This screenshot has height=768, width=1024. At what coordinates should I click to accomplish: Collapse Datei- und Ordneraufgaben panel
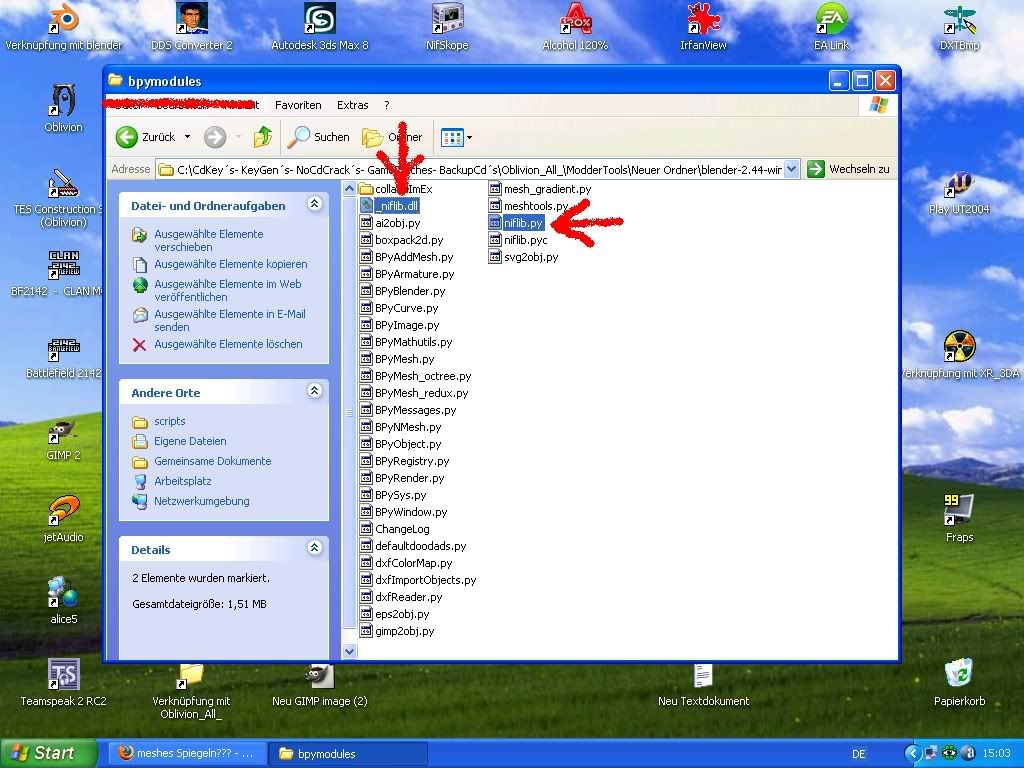(x=314, y=204)
